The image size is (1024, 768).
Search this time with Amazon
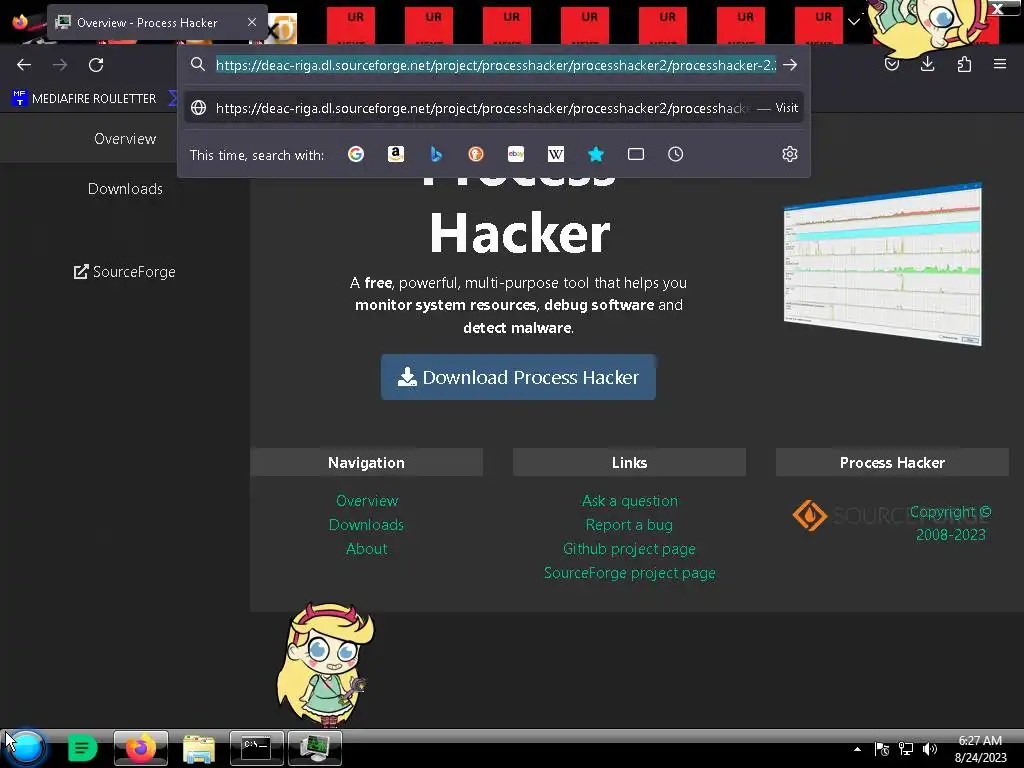click(x=396, y=154)
